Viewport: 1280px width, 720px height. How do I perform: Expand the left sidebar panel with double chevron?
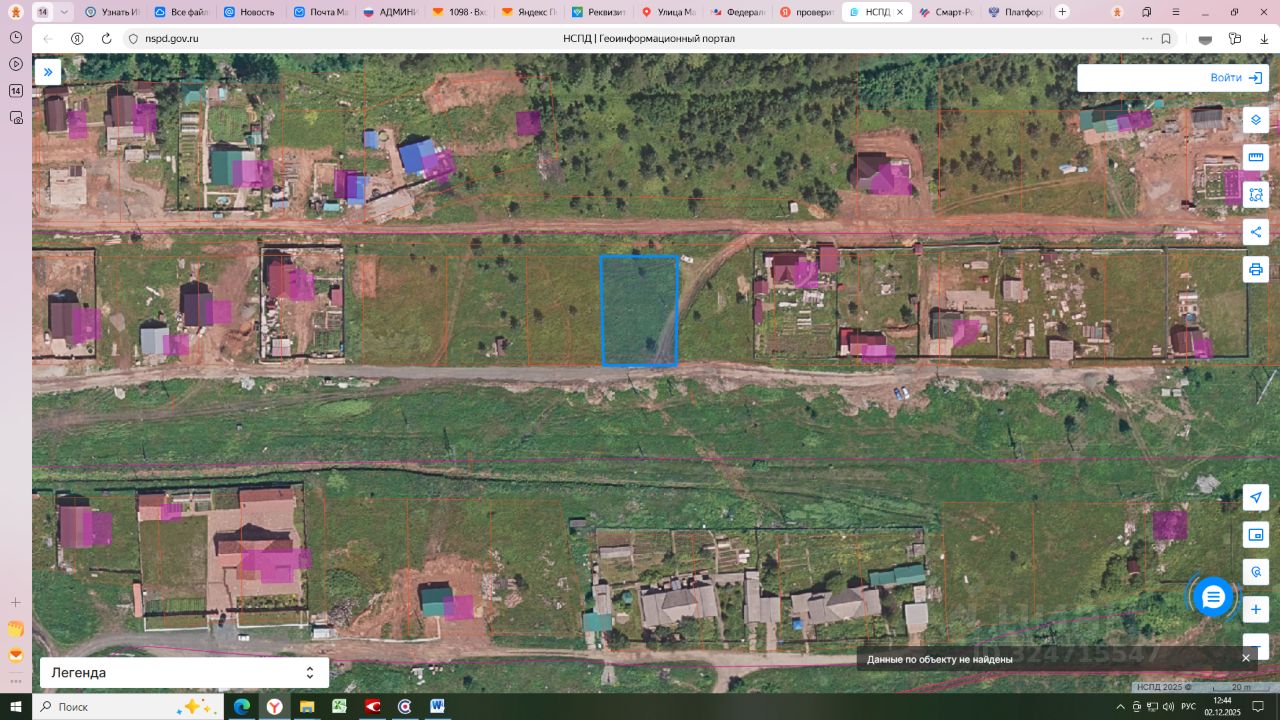pyautogui.click(x=47, y=72)
